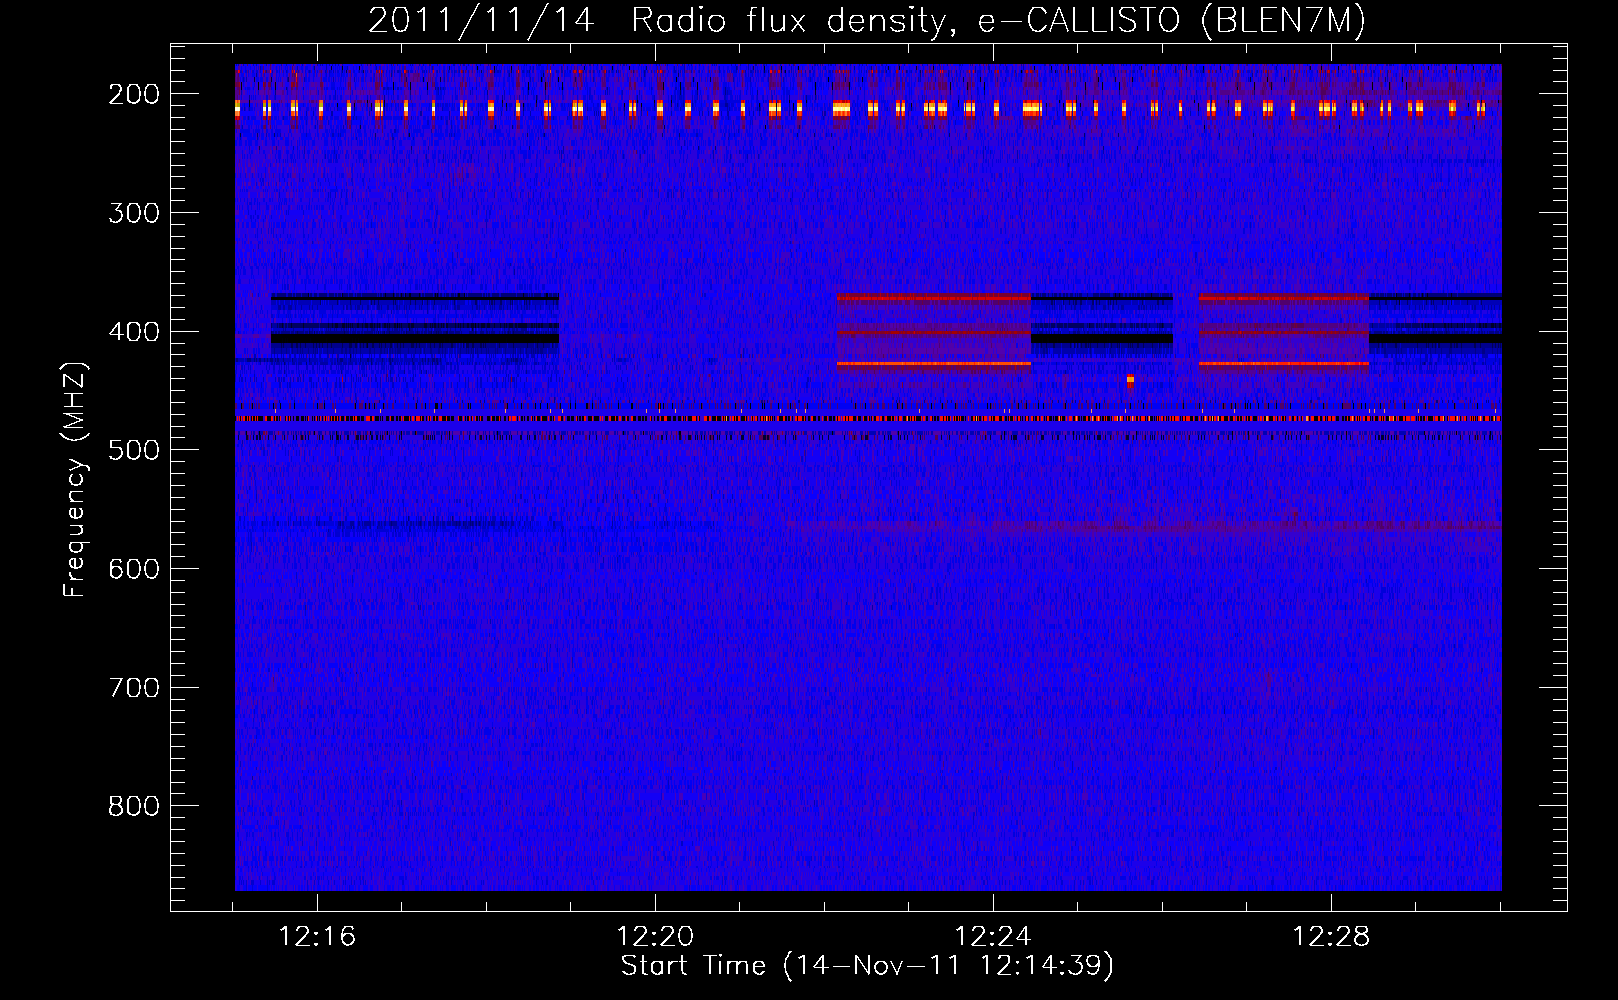Click the 12:20 time tick label
This screenshot has height=1000, width=1618.
click(x=655, y=937)
